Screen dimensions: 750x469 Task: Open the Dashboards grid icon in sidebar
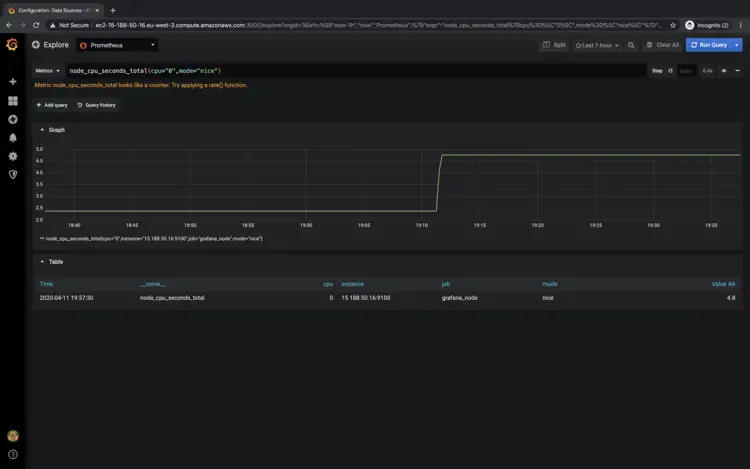(x=13, y=101)
